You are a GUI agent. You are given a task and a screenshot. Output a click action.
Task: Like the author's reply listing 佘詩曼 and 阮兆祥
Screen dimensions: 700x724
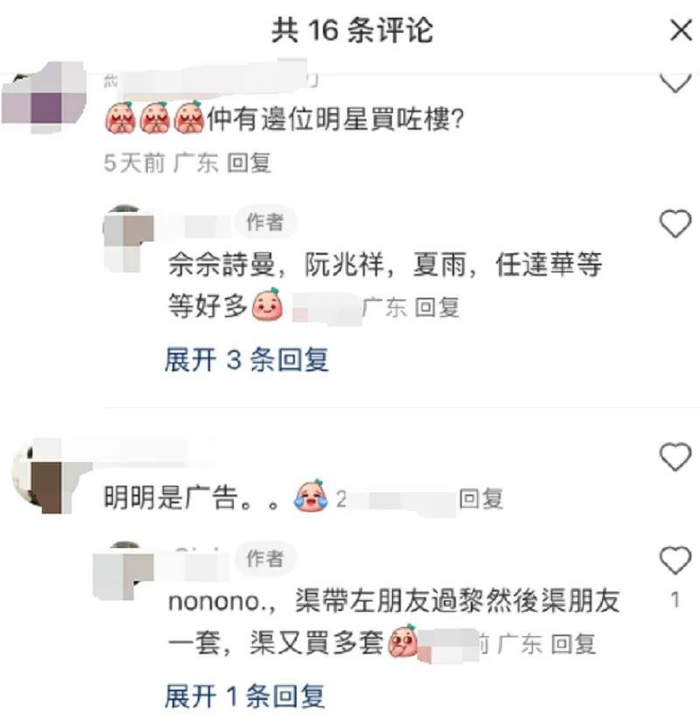click(x=675, y=223)
